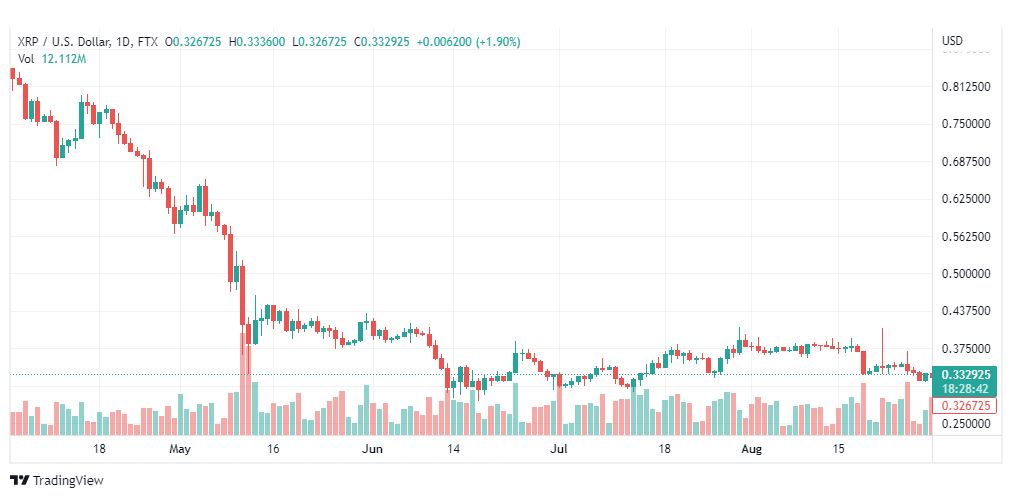Select the XRP / U.S. Dollar symbol title
1012x498 pixels.
(x=63, y=42)
